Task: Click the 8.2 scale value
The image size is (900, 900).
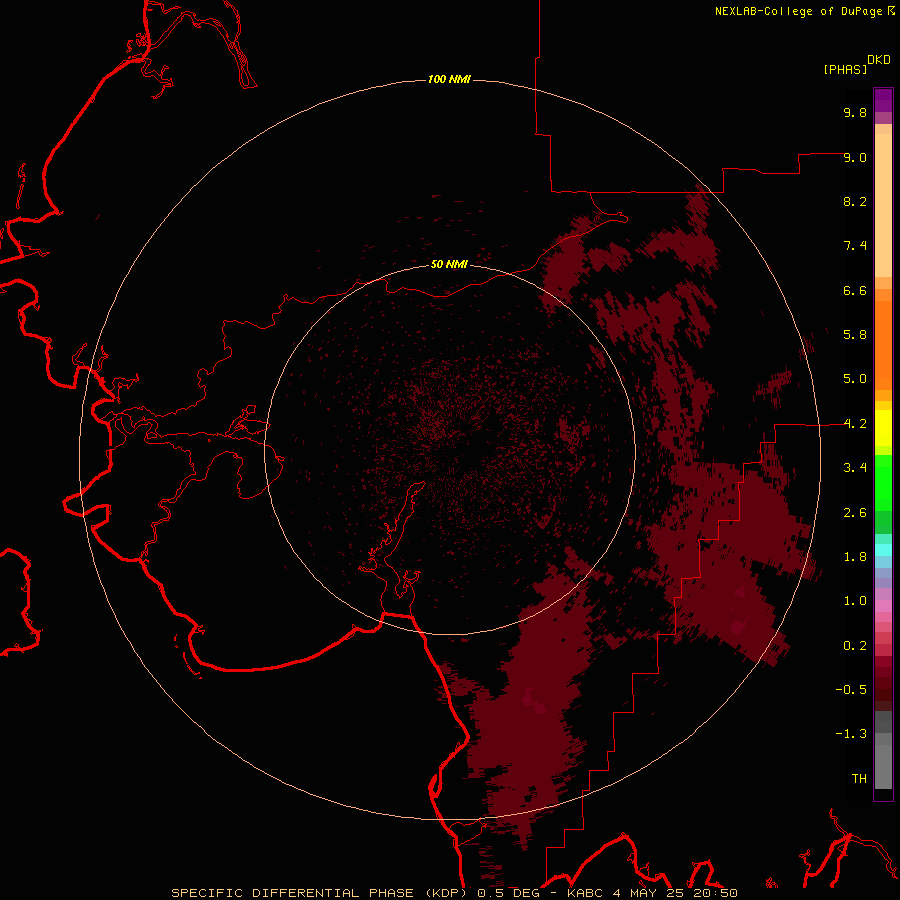Action: click(x=855, y=201)
